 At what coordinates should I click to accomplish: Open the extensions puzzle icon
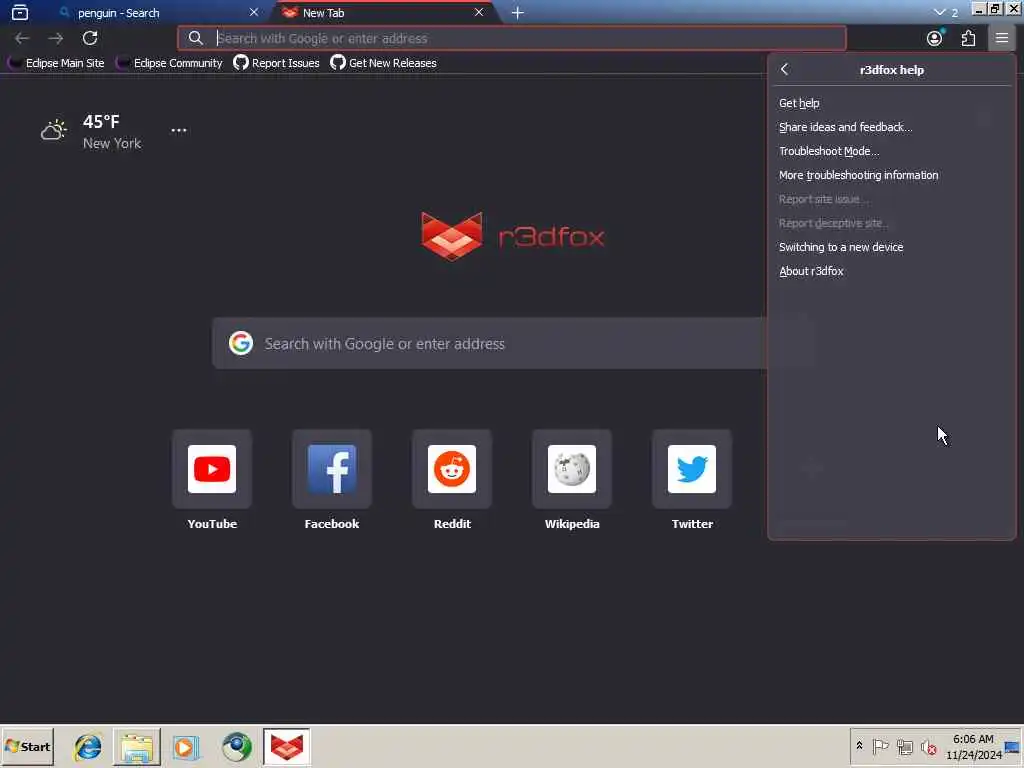pyautogui.click(x=968, y=38)
